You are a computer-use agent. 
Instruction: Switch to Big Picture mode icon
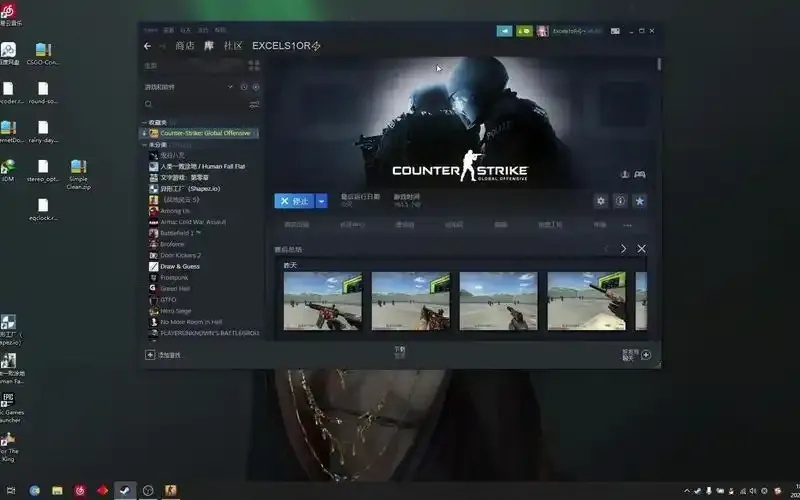tap(615, 31)
